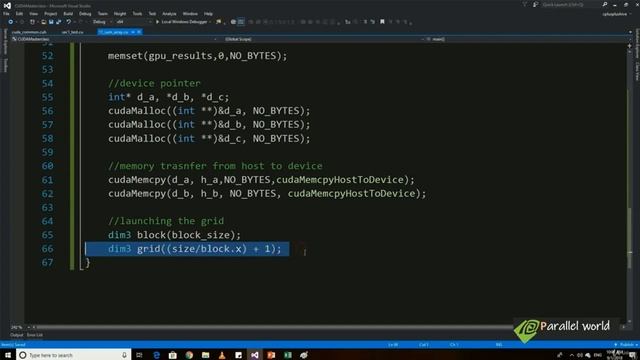Click the editor split handle icon
The height and width of the screenshot is (360, 640).
pyautogui.click(x=629, y=46)
